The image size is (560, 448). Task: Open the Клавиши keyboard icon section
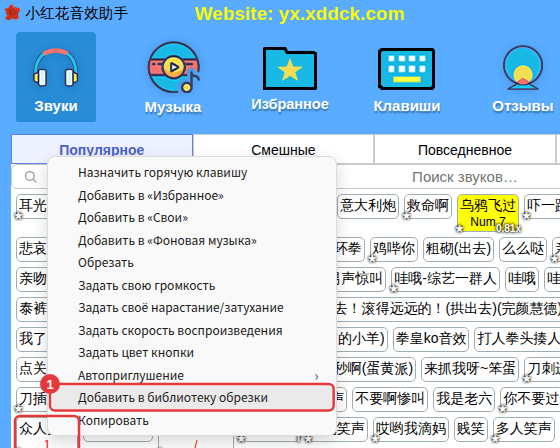[x=406, y=77]
